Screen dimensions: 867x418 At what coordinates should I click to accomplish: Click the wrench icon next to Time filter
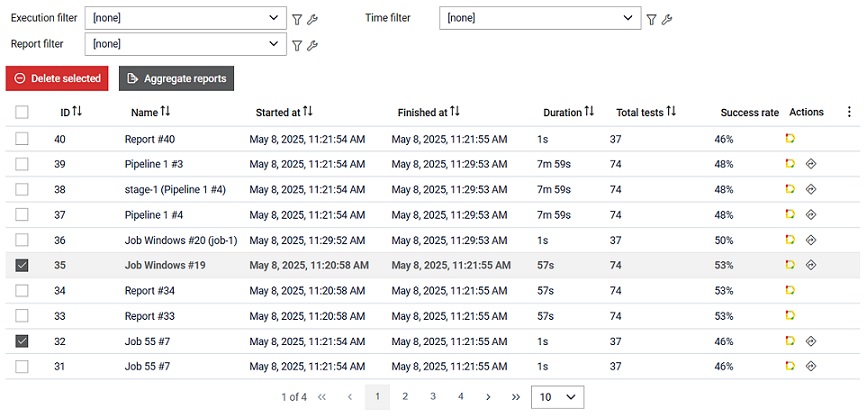[667, 19]
